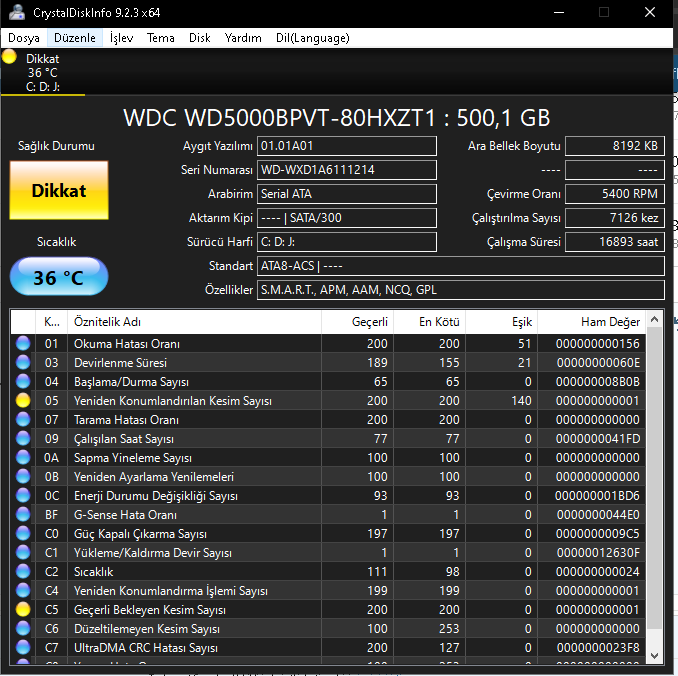678x676 pixels.
Task: Select the Devirlenme Süresi row
Action: pyautogui.click(x=328, y=363)
